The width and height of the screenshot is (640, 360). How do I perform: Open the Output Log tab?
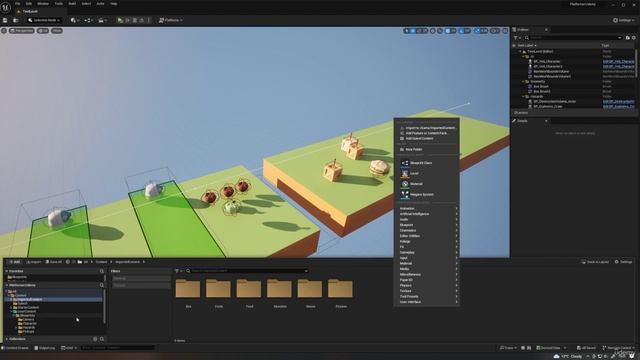pyautogui.click(x=44, y=348)
